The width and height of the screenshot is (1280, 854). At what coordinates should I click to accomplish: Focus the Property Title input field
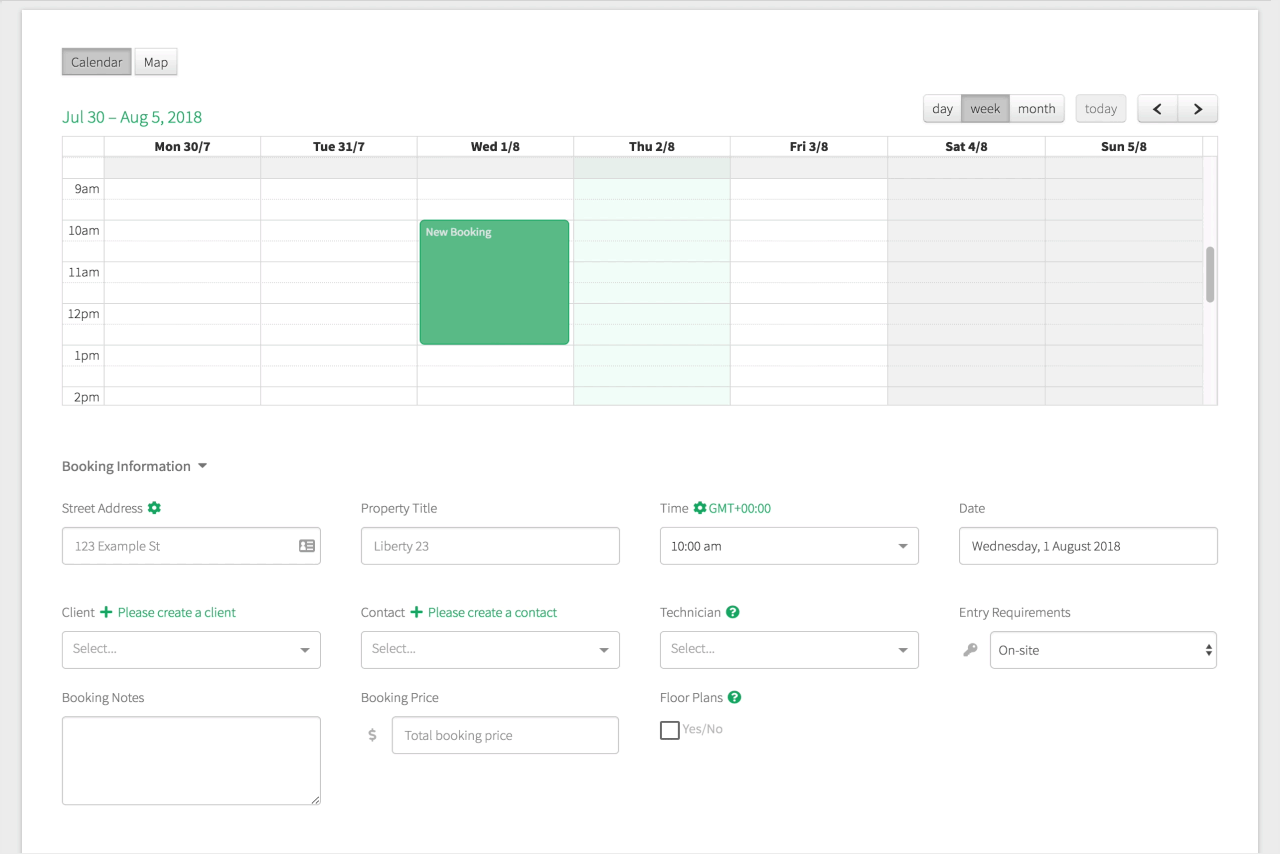tap(490, 546)
